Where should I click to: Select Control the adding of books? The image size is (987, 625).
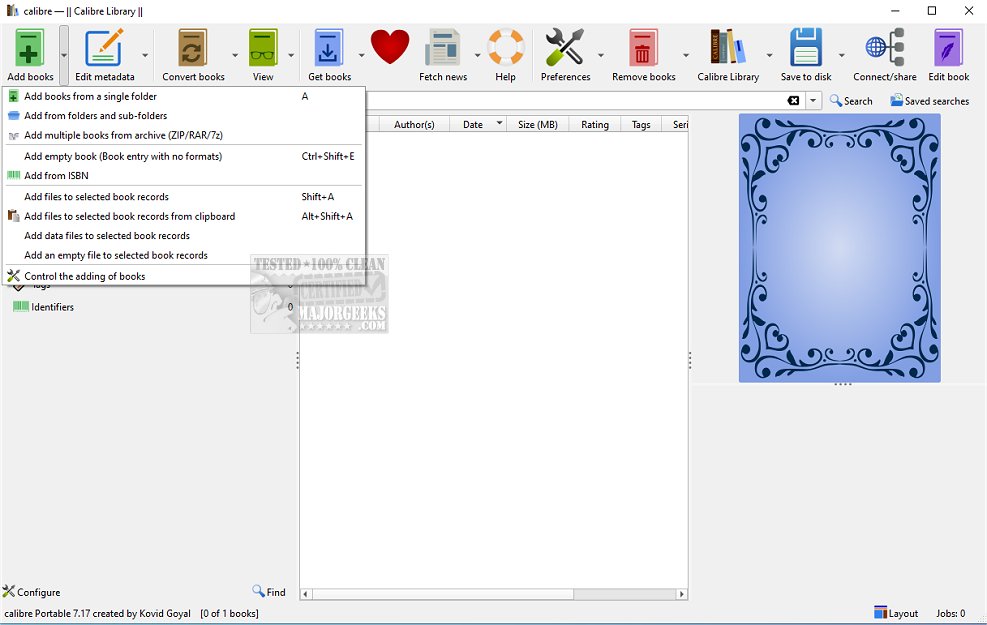[x=84, y=276]
